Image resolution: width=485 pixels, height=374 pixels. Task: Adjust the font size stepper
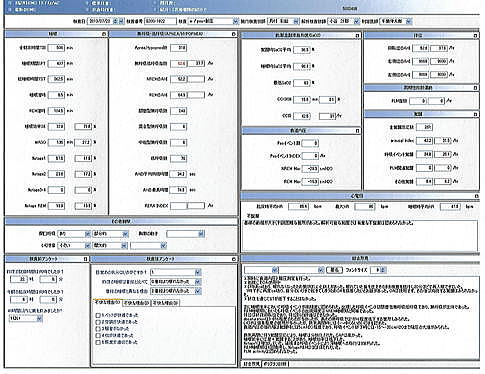click(383, 270)
